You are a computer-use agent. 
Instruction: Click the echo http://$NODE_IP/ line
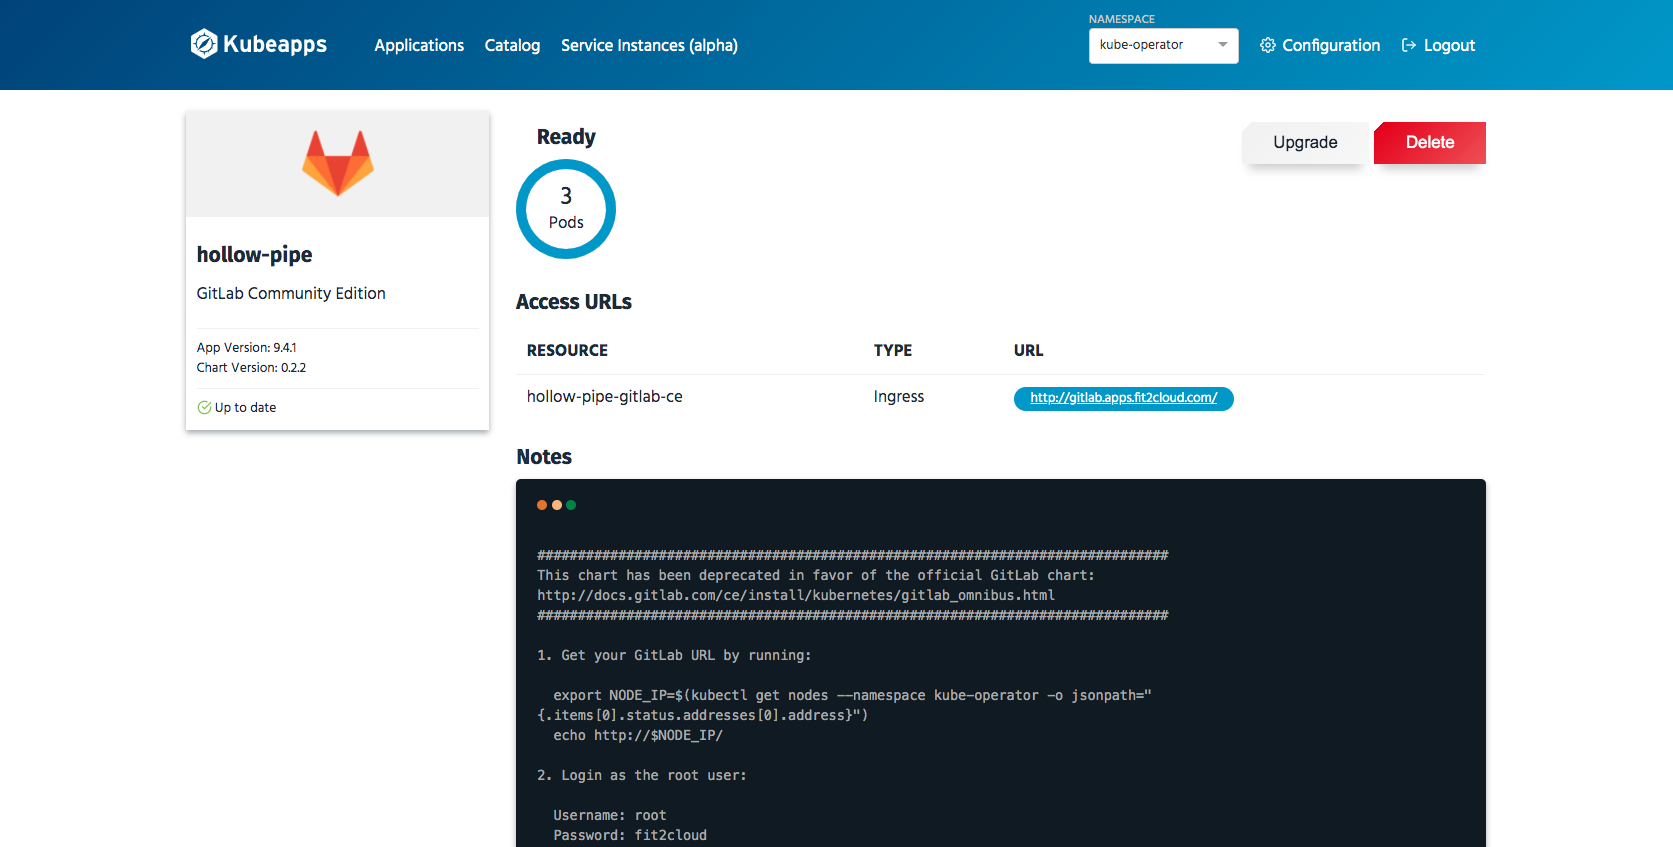pyautogui.click(x=638, y=735)
